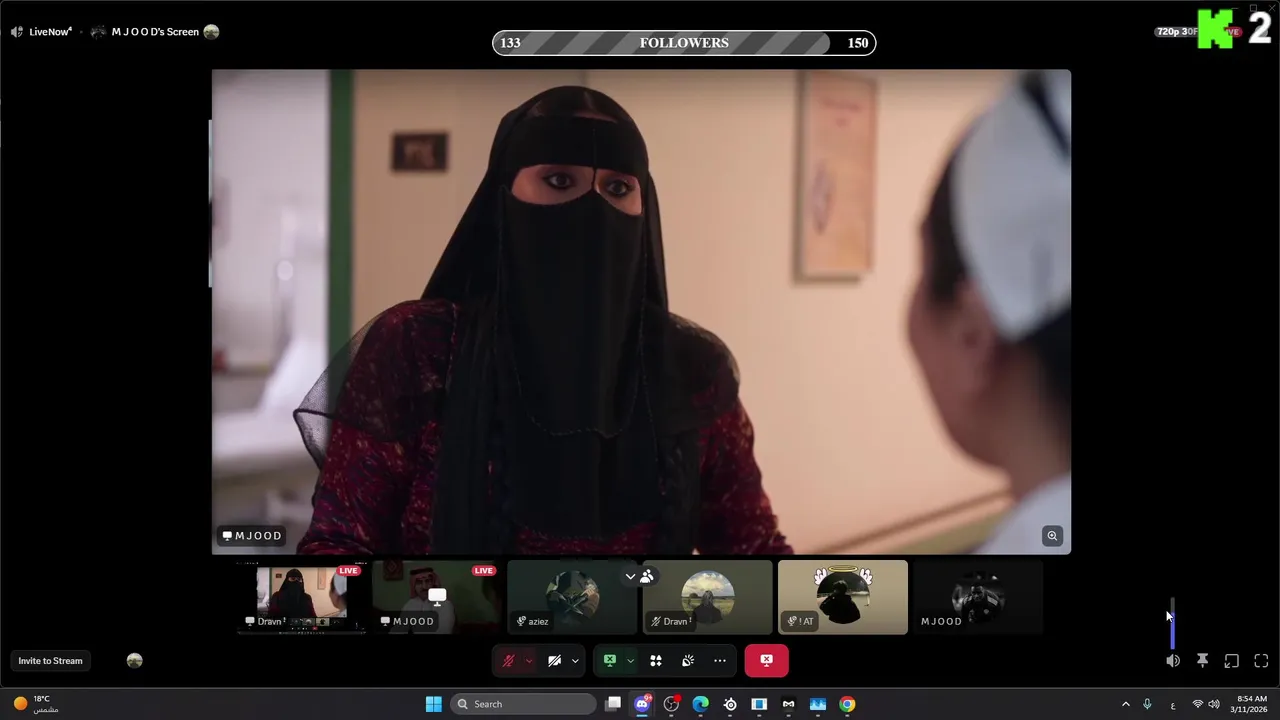Open OBS Studio from taskbar
The width and height of the screenshot is (1280, 720).
click(x=672, y=704)
